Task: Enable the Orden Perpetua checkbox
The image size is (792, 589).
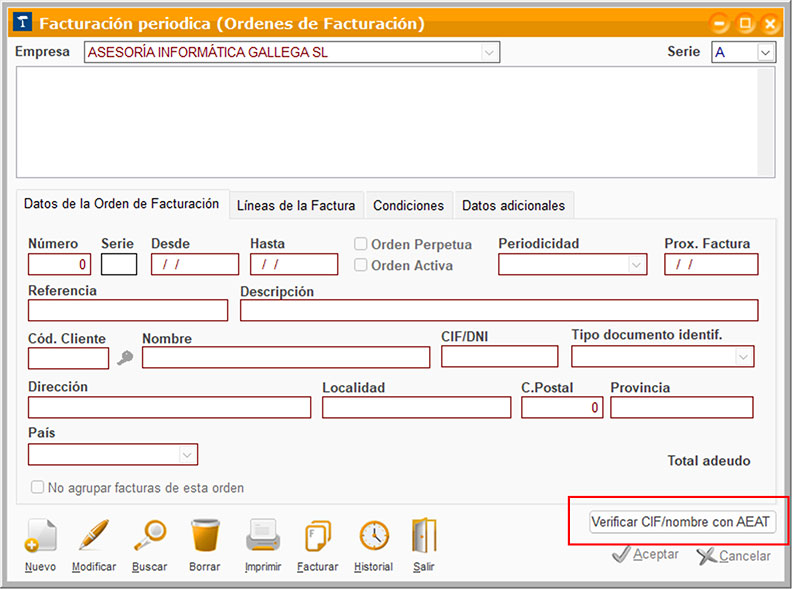Action: (x=361, y=245)
